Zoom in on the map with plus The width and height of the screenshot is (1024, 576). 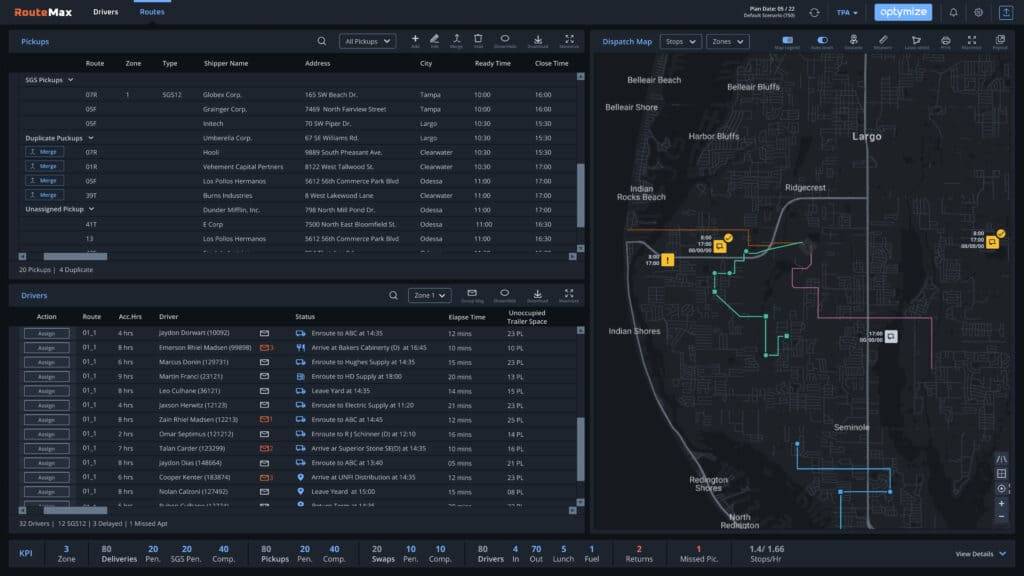[x=1001, y=504]
